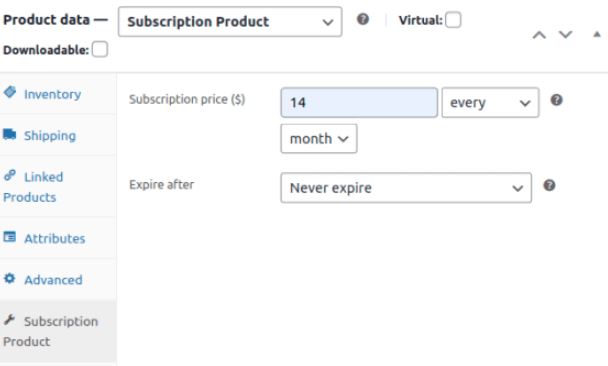This screenshot has width=608, height=366.
Task: Click the Advanced gear icon
Action: [10, 278]
